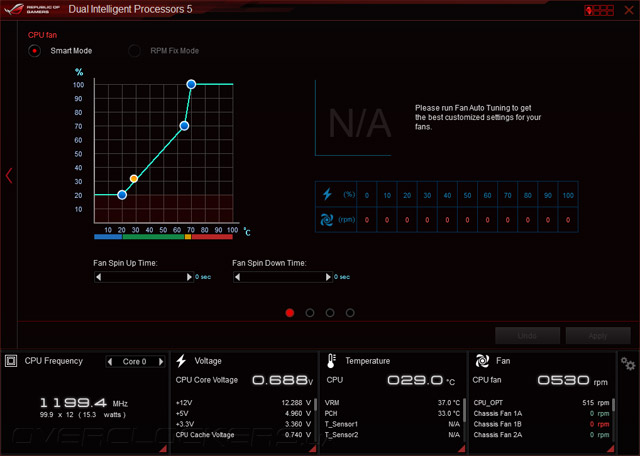Click the orange current-temperature point on curve
Viewport: 640px width, 456px height.
click(133, 178)
